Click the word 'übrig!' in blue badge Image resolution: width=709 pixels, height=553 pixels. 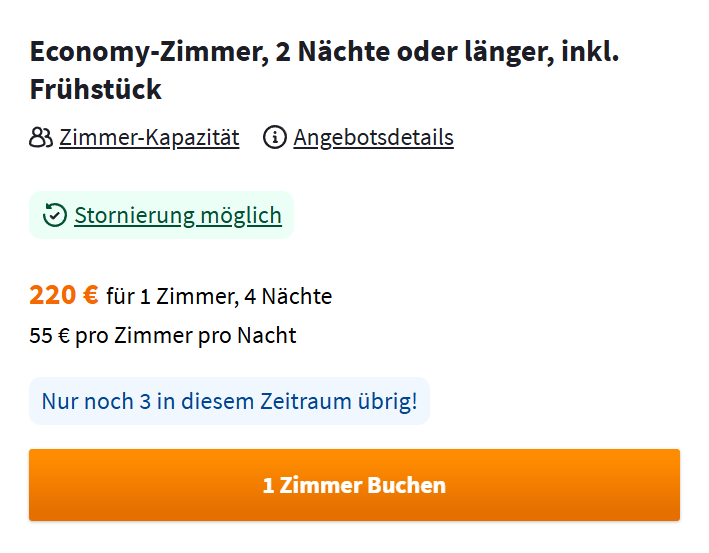click(388, 402)
